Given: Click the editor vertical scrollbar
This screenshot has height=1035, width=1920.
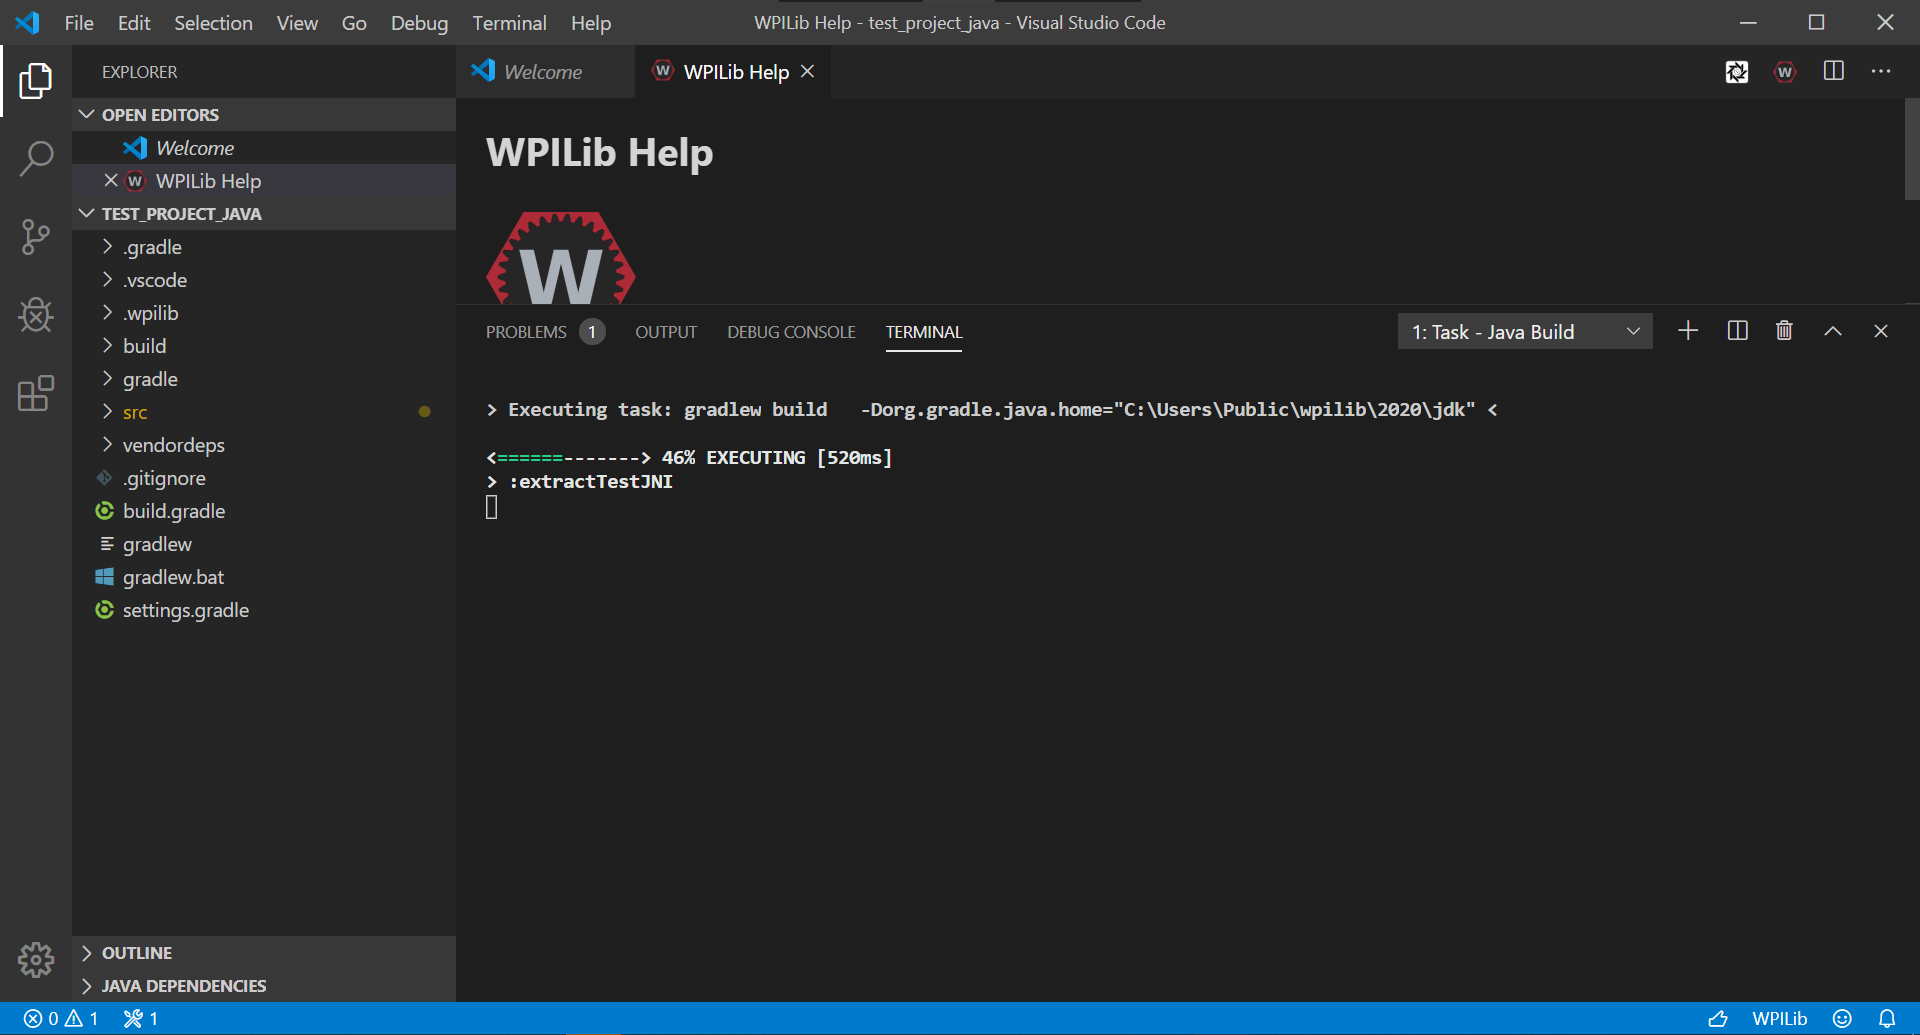Looking at the screenshot, I should pos(1912,150).
